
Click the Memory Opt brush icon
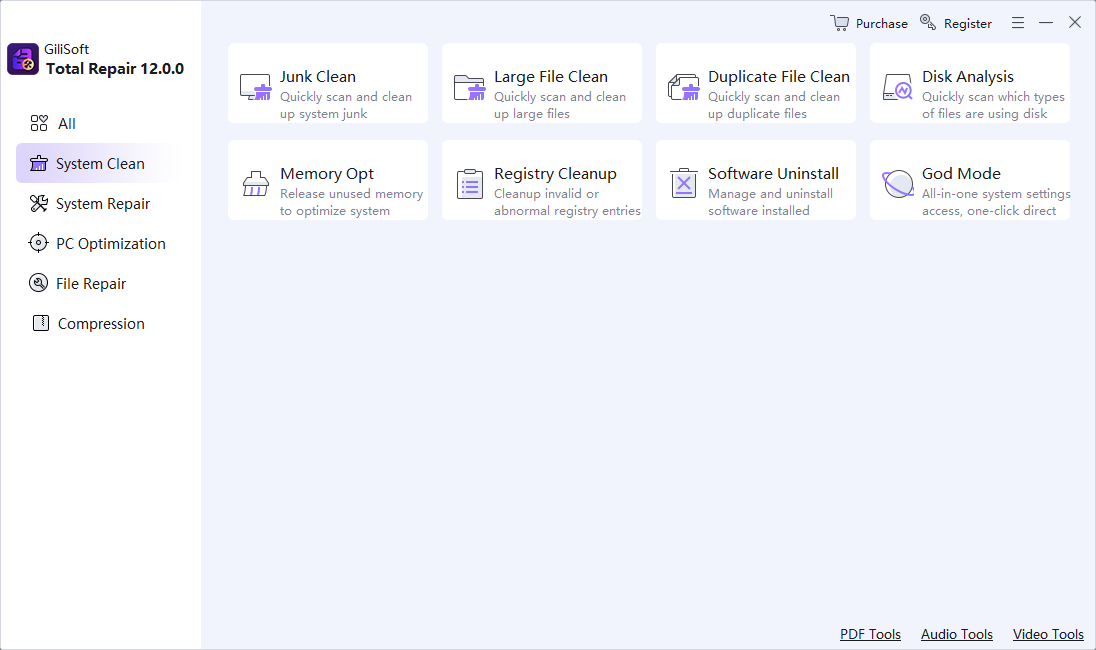point(256,184)
